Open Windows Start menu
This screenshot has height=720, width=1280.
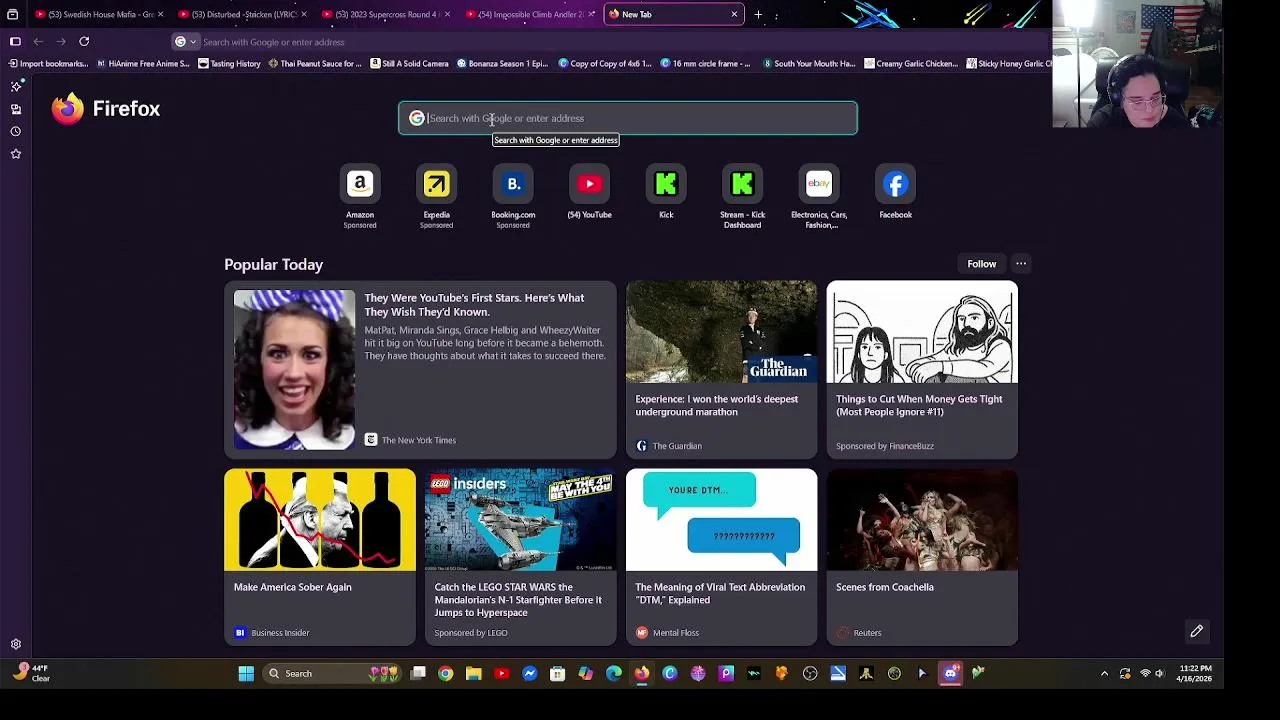pos(246,674)
